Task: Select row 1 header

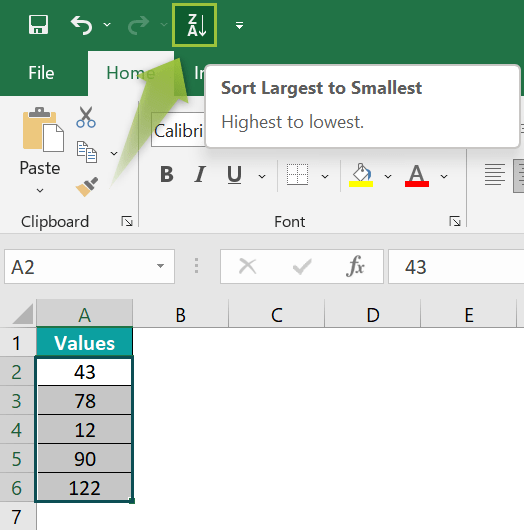Action: (x=18, y=342)
